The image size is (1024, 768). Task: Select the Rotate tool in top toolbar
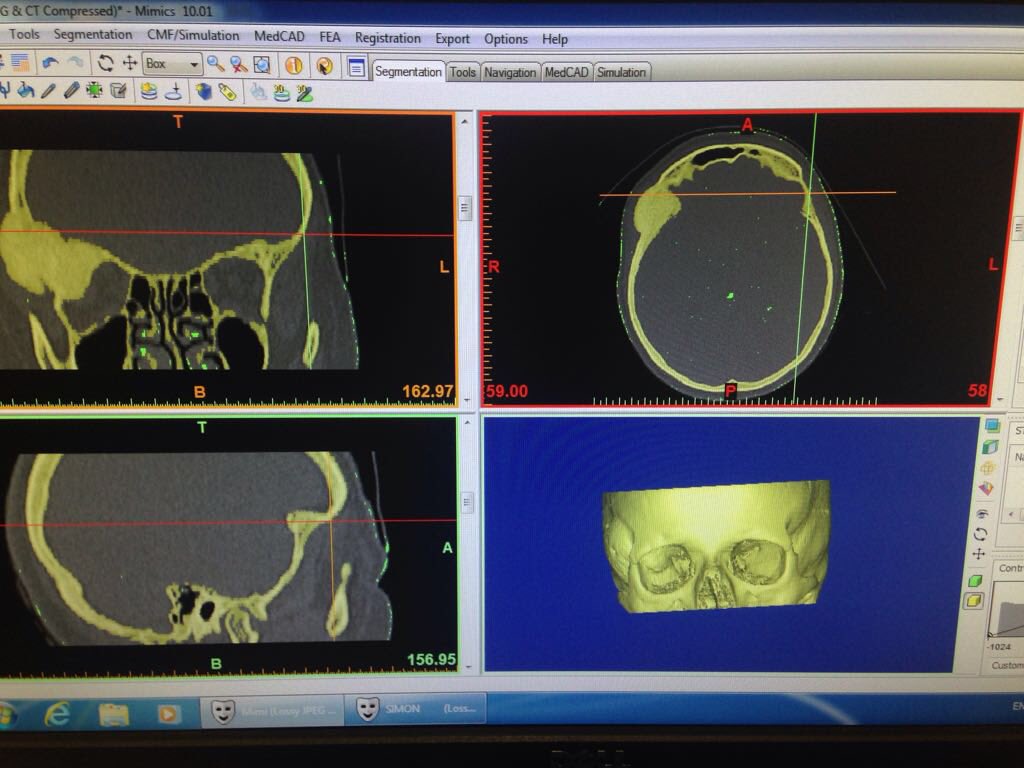pos(105,63)
